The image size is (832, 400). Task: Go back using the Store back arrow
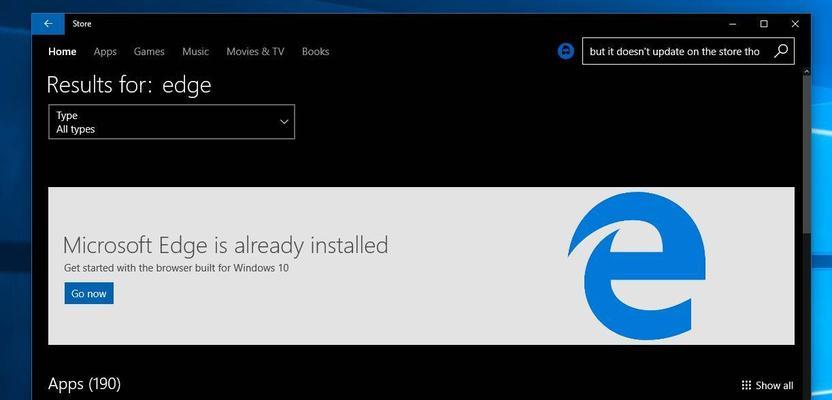48,24
